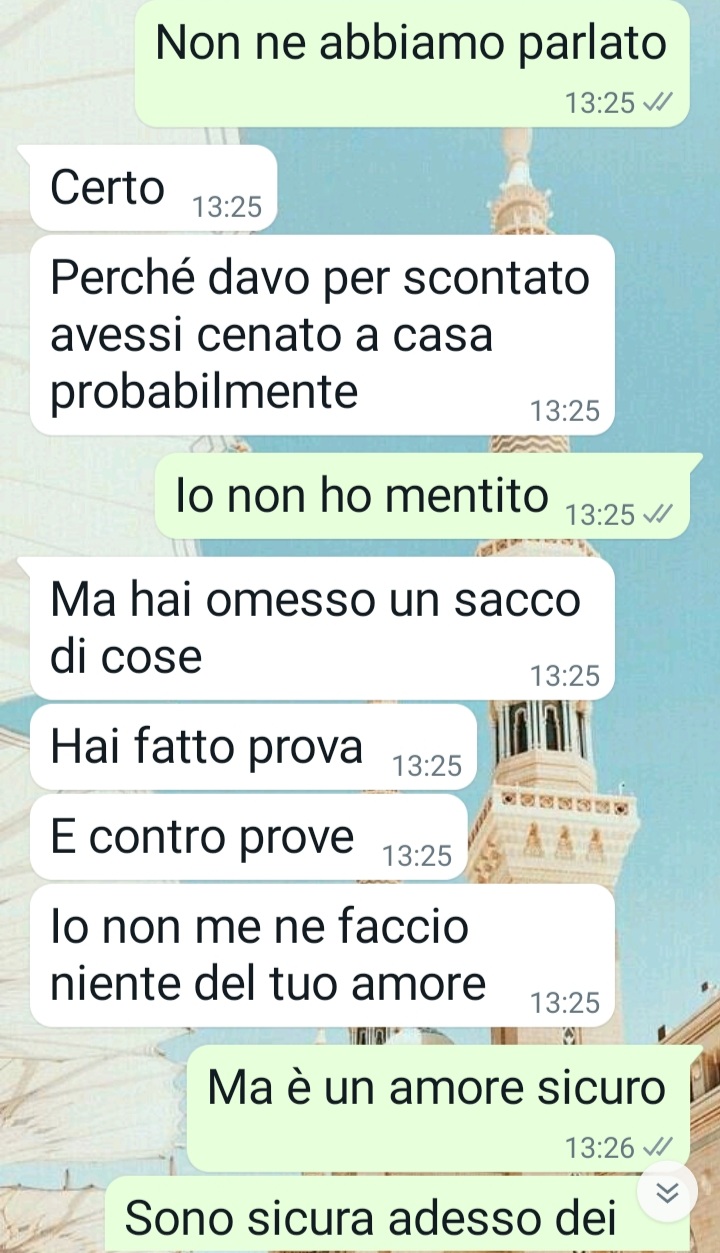
Task: Tap read checkmarks on "Ma è un amore sicuro"
Action: click(659, 1147)
